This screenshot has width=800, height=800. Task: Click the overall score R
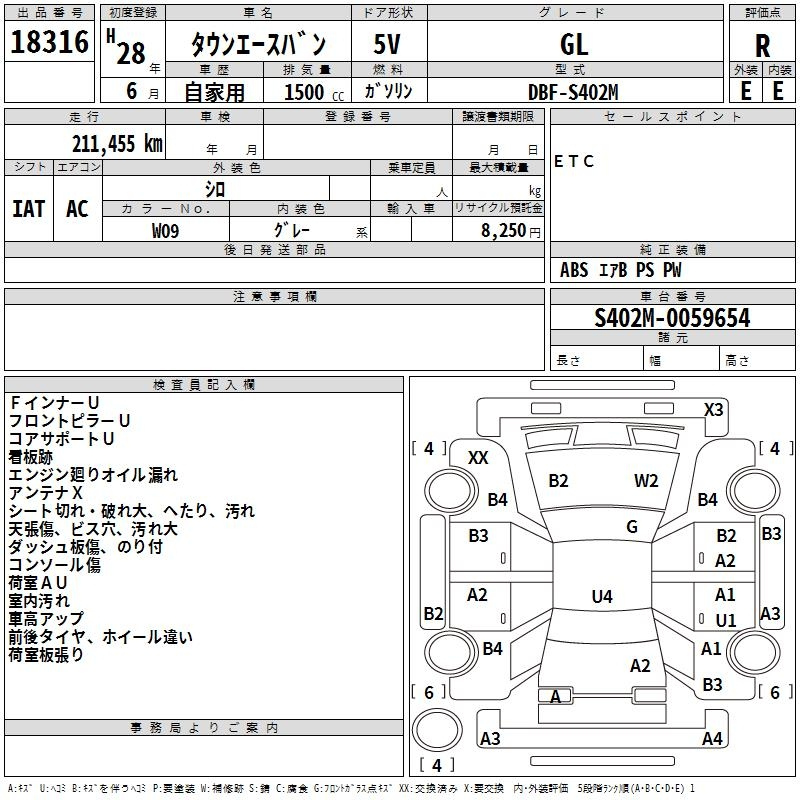click(762, 46)
